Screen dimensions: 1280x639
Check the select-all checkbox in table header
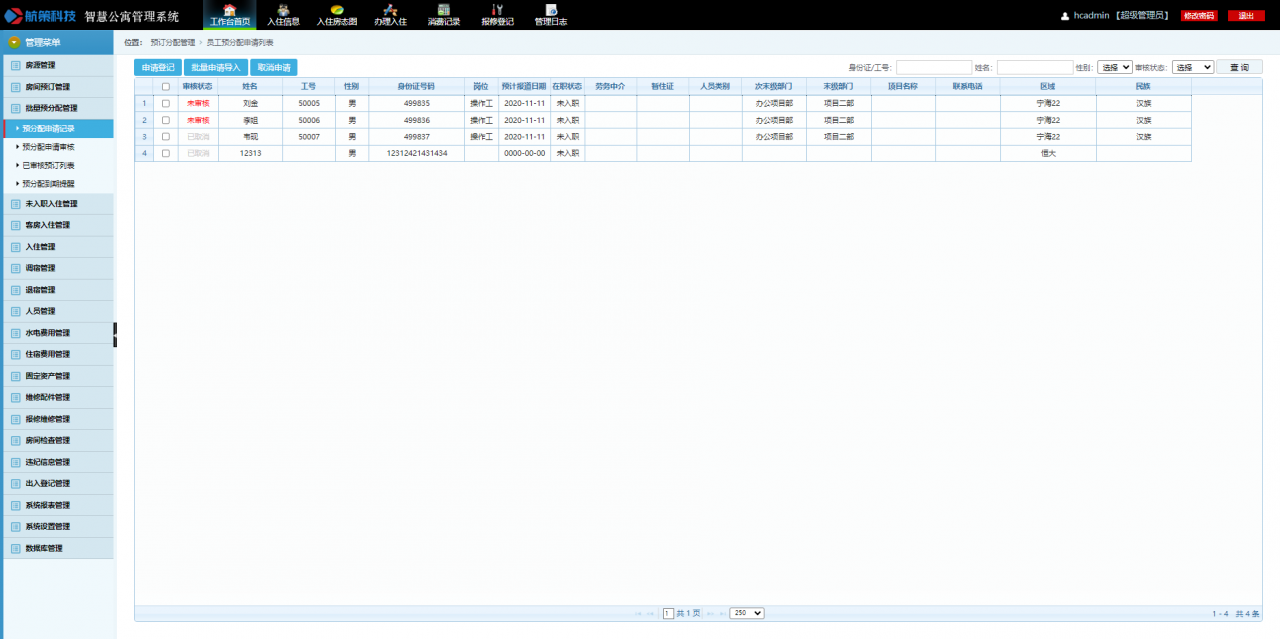(x=166, y=87)
